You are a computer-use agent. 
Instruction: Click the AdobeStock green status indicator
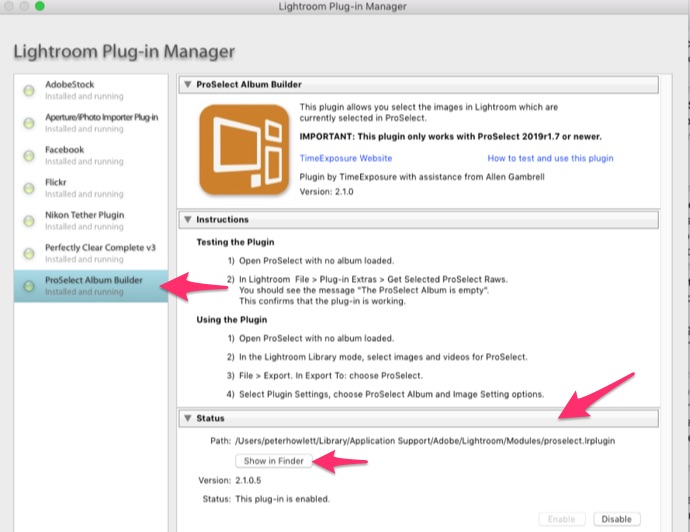pyautogui.click(x=29, y=91)
